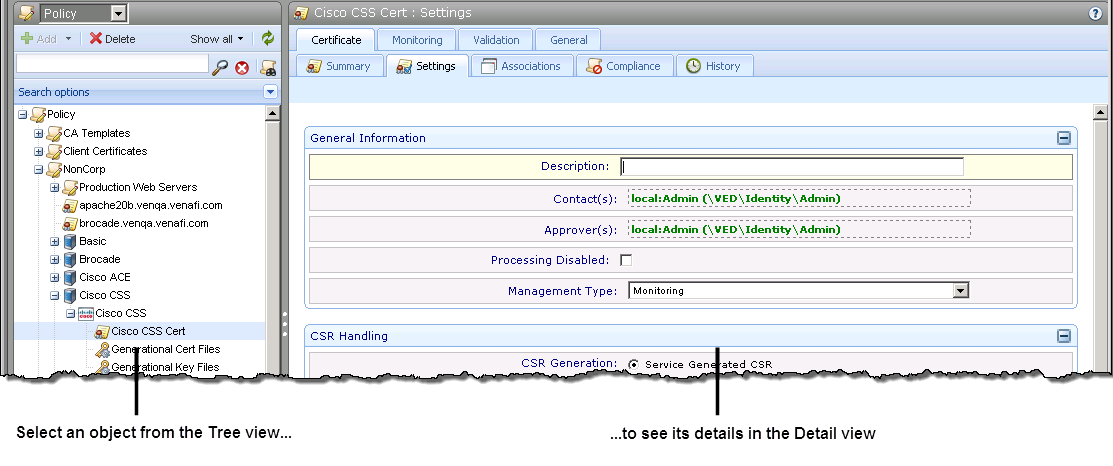Click the magnifier search icon
The height and width of the screenshot is (466, 1113).
[221, 67]
